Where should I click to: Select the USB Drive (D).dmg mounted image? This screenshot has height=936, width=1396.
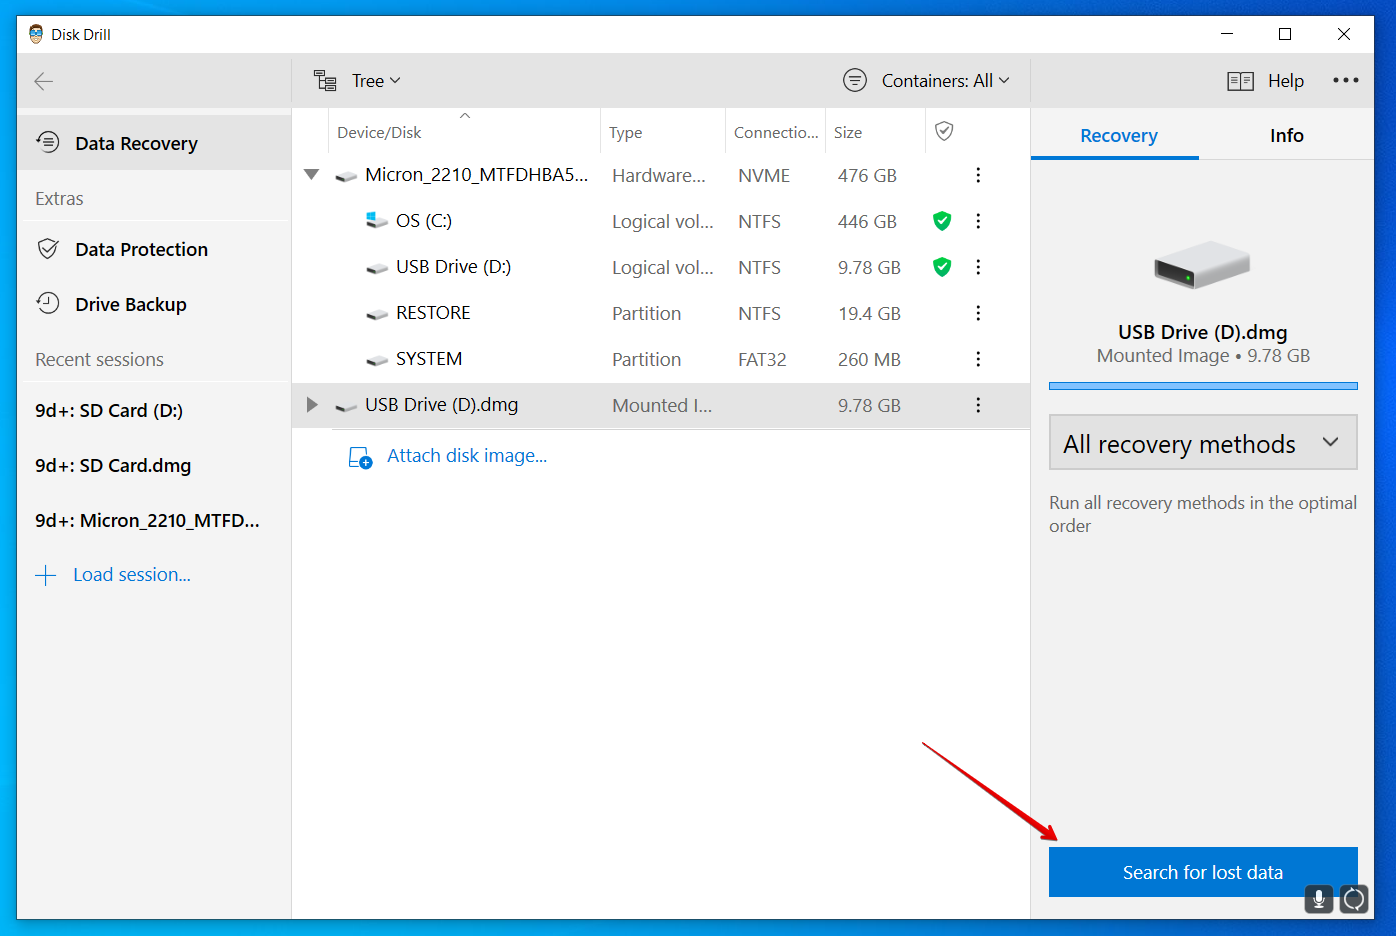(661, 405)
